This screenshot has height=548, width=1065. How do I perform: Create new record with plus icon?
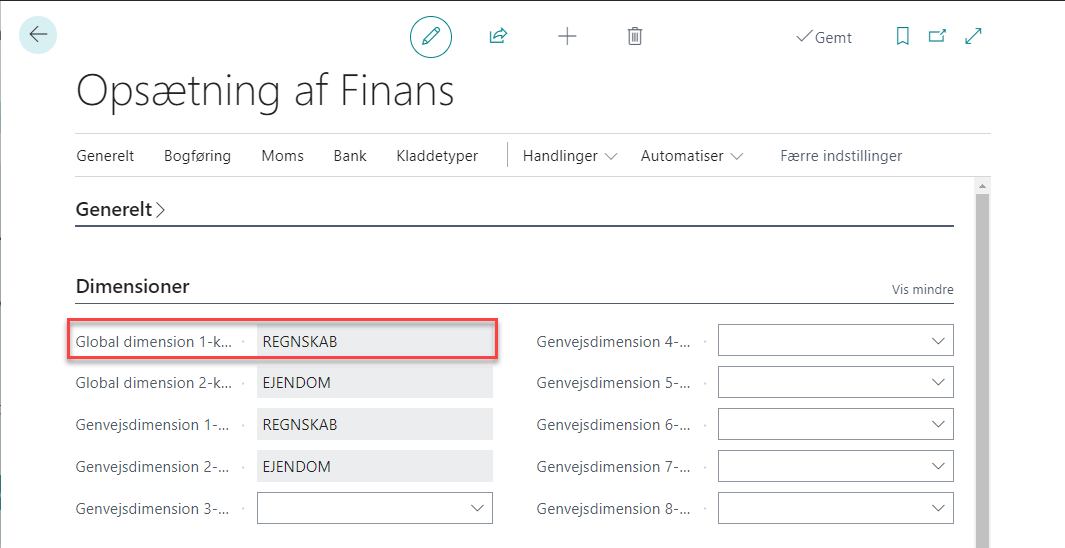point(567,36)
